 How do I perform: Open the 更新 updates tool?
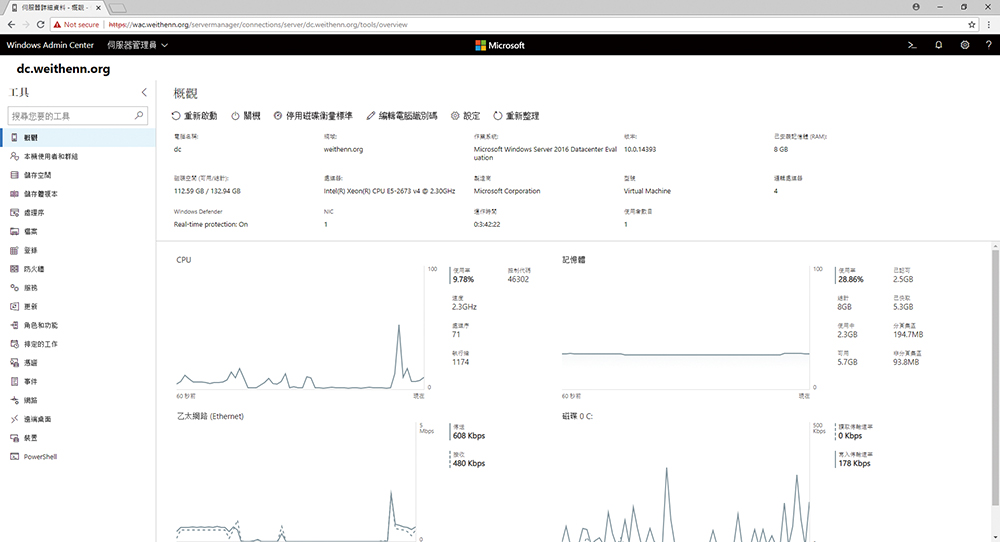pyautogui.click(x=77, y=306)
